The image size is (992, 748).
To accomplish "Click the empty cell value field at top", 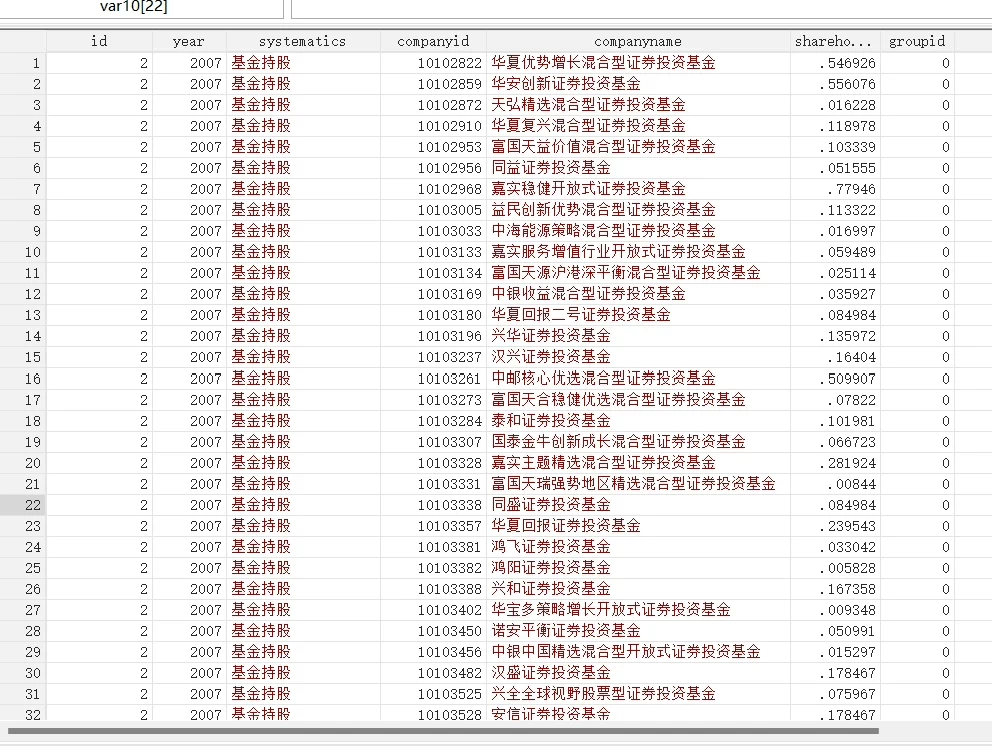I will pos(640,8).
